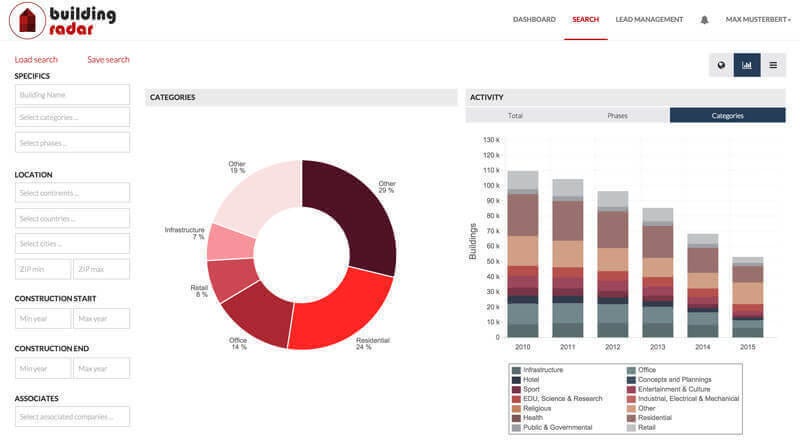Toggle Office legend entry
This screenshot has width=800, height=440.
point(642,370)
